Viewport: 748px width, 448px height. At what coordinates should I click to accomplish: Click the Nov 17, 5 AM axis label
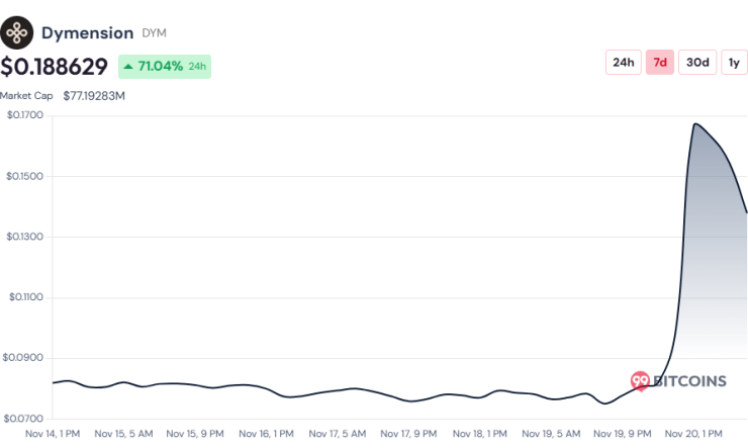[x=338, y=434]
